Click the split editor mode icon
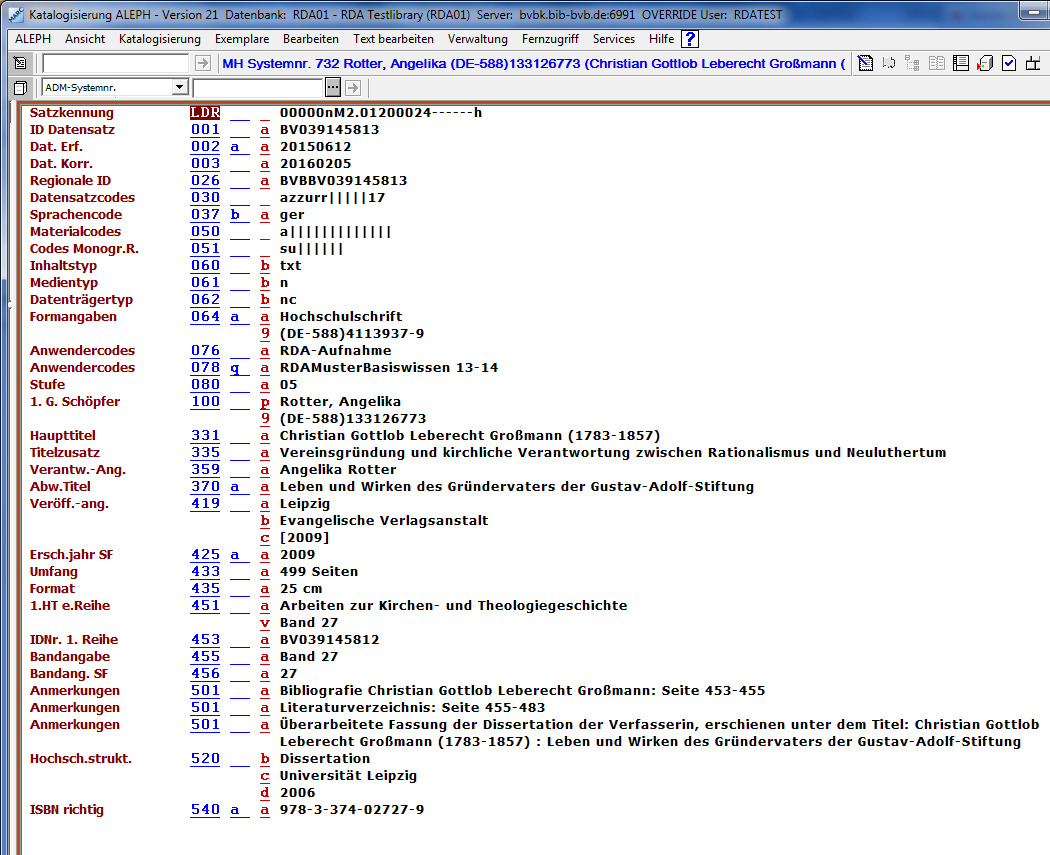 click(1033, 63)
